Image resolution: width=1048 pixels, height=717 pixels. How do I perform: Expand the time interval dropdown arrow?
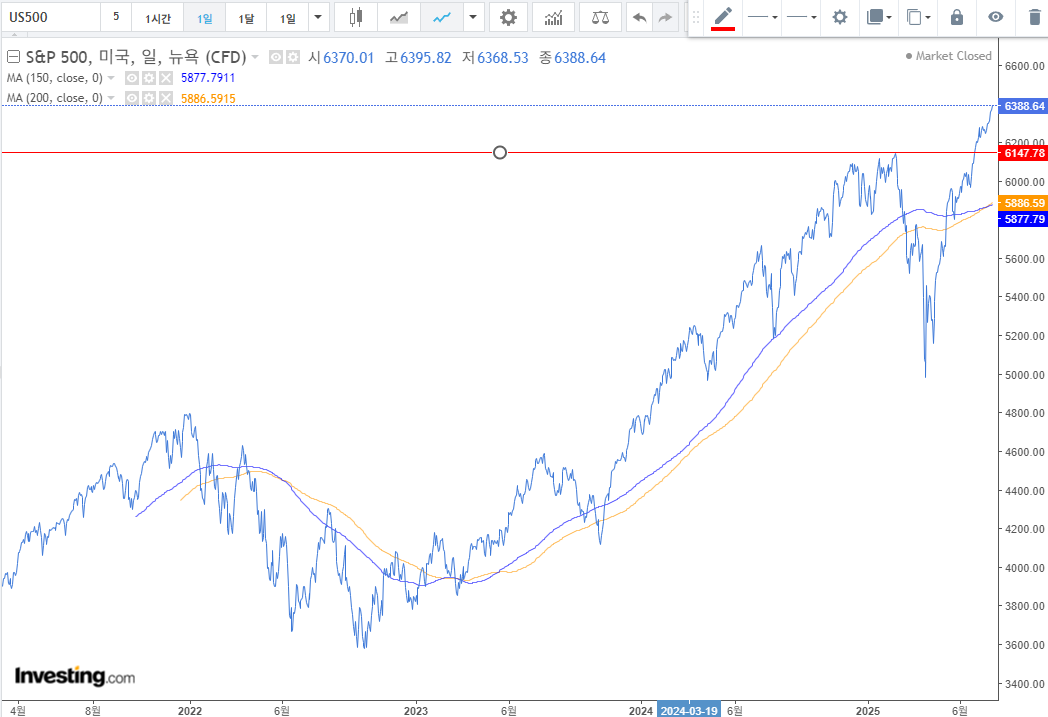coord(318,17)
